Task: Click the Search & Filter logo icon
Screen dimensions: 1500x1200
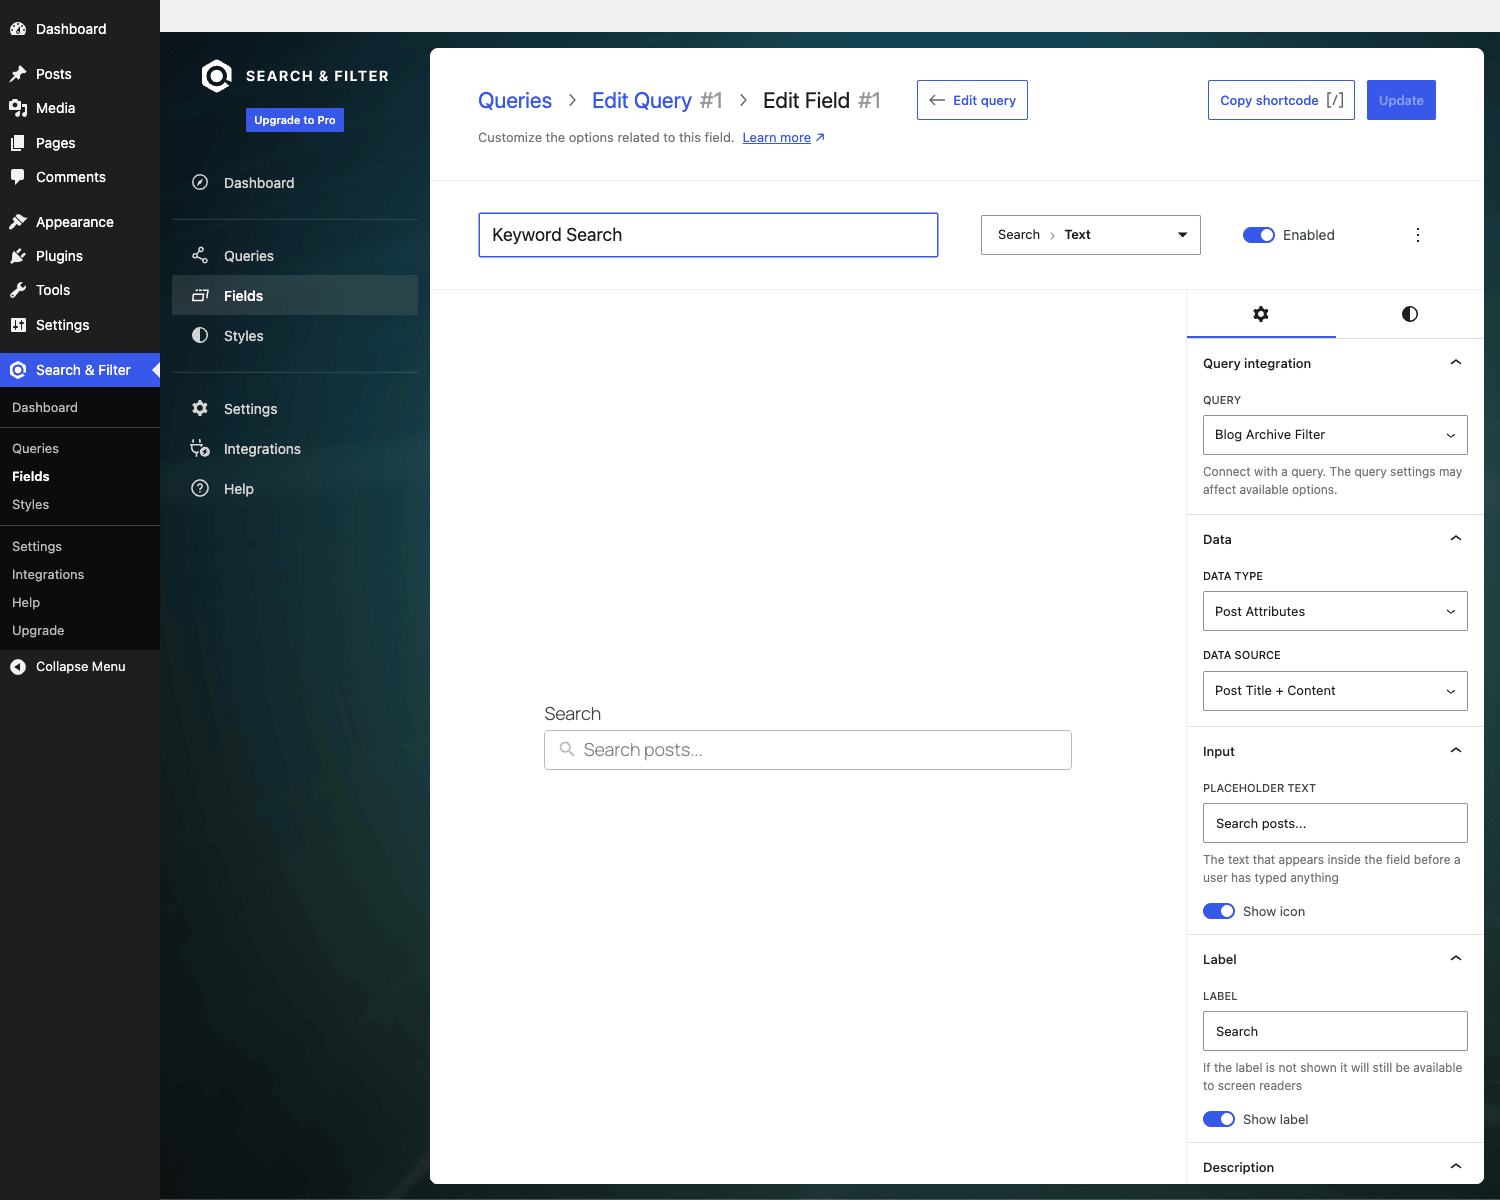Action: click(x=216, y=76)
